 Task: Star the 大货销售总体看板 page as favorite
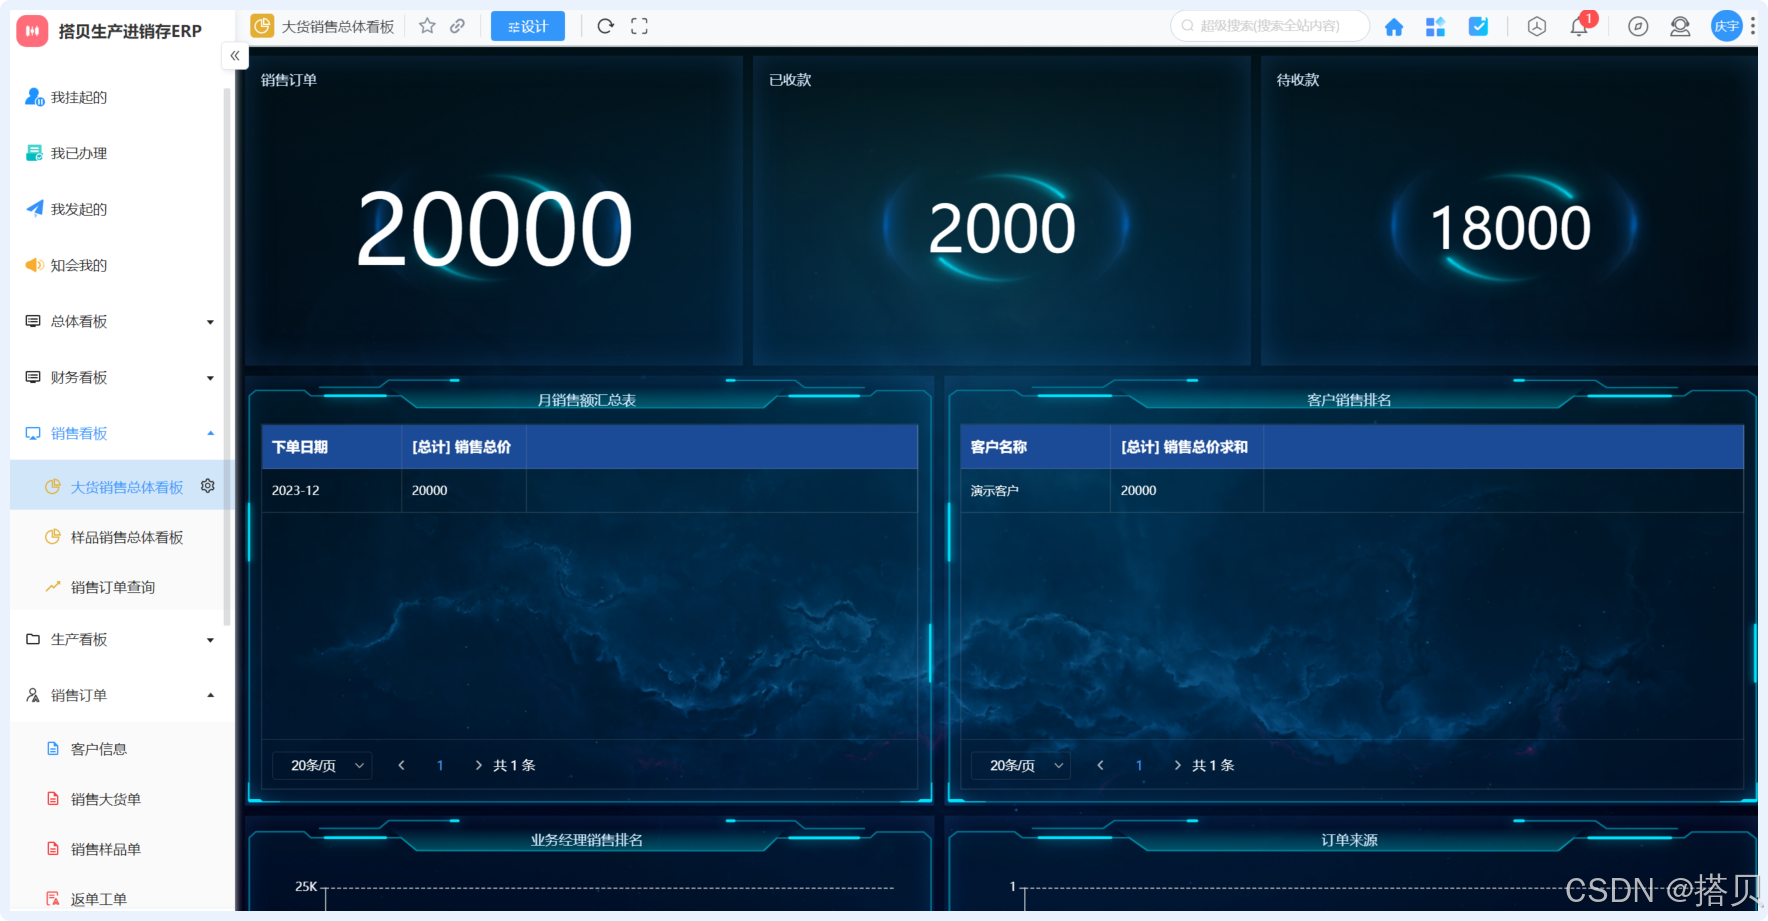click(427, 26)
